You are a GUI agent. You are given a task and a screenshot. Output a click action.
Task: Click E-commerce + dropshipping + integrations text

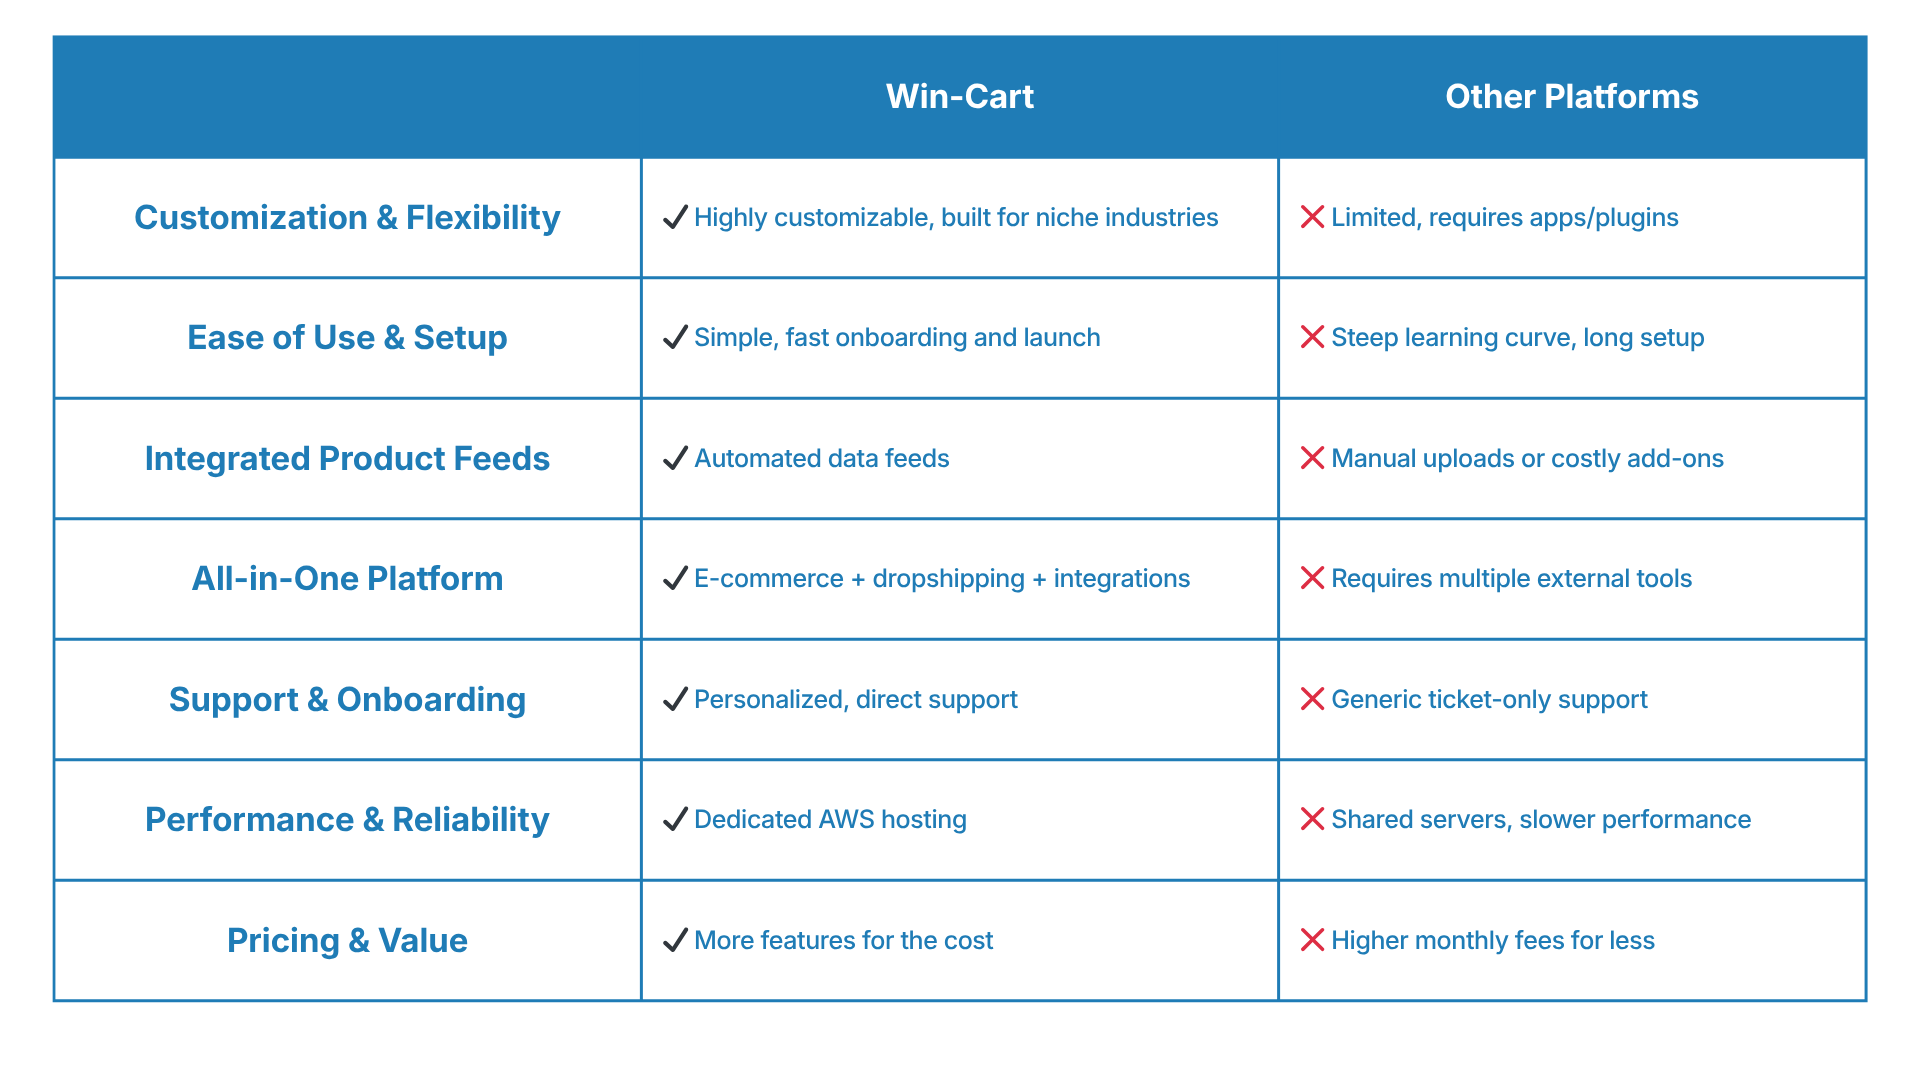click(x=941, y=578)
